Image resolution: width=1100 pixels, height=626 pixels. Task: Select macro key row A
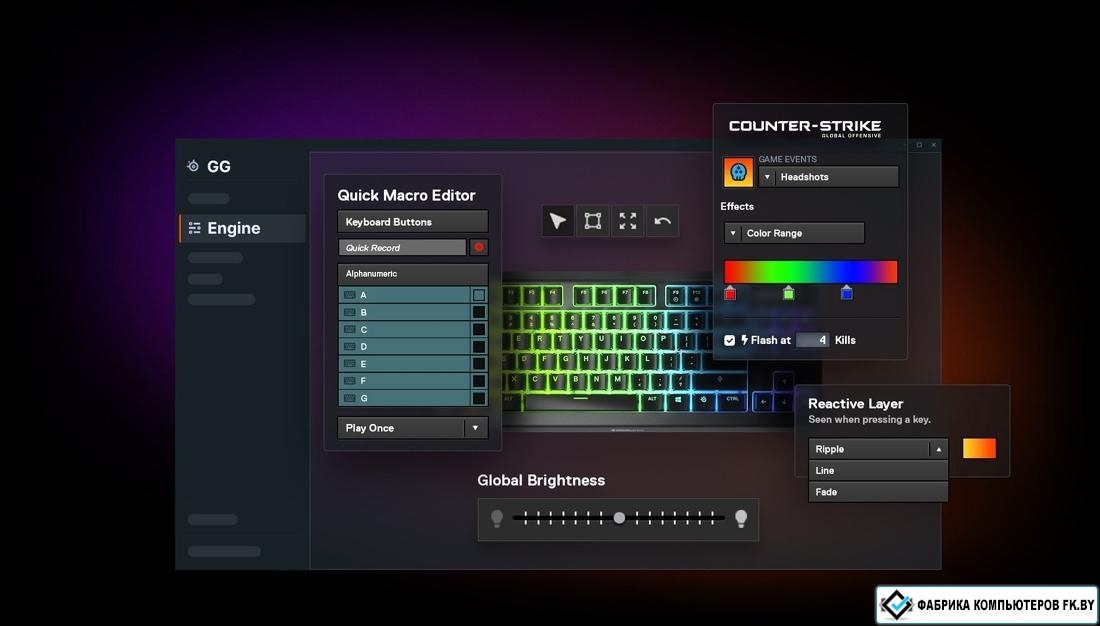click(x=412, y=295)
